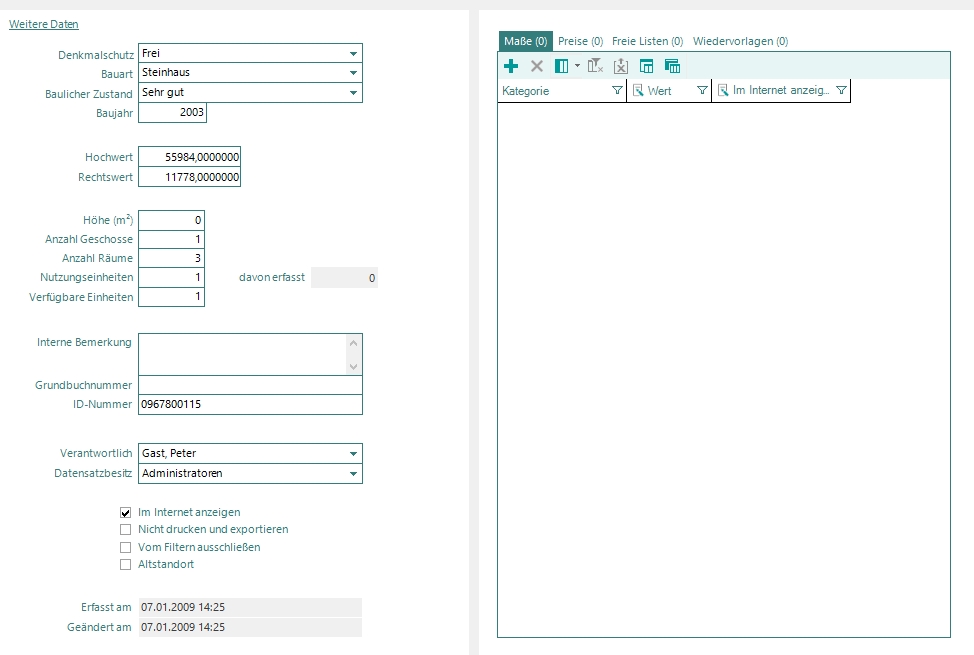This screenshot has height=655, width=974.
Task: Open the Bauart dropdown list
Action: pos(353,73)
